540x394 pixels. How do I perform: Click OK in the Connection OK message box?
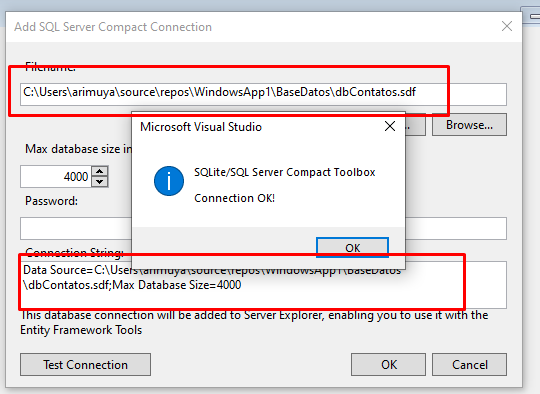(x=352, y=247)
